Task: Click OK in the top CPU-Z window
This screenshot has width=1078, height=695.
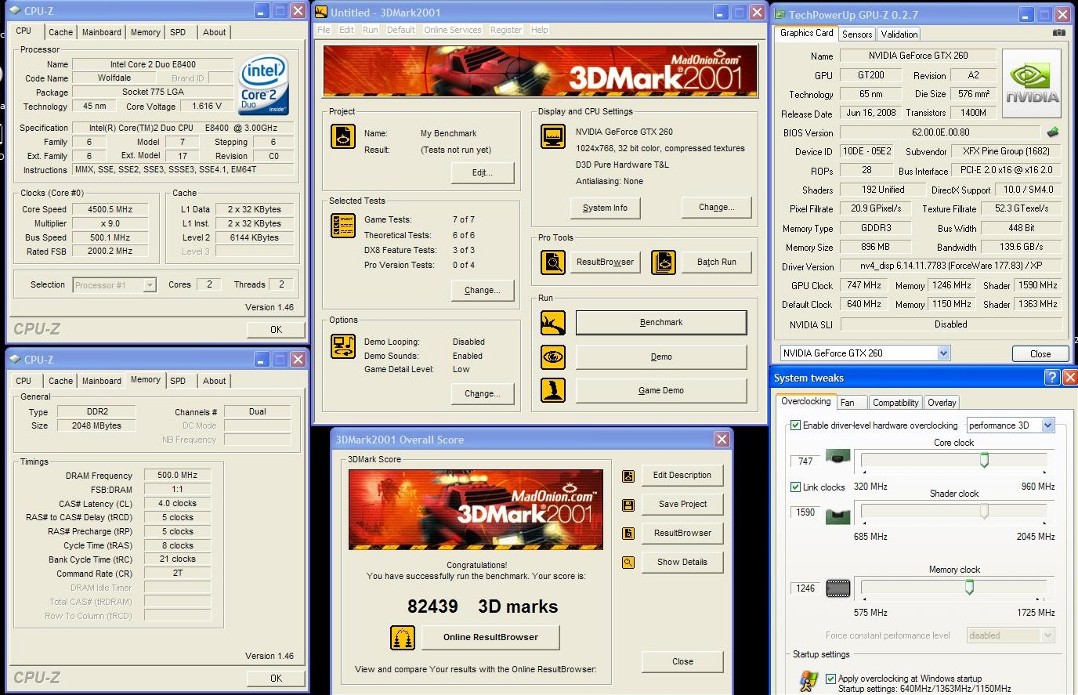Action: 276,329
